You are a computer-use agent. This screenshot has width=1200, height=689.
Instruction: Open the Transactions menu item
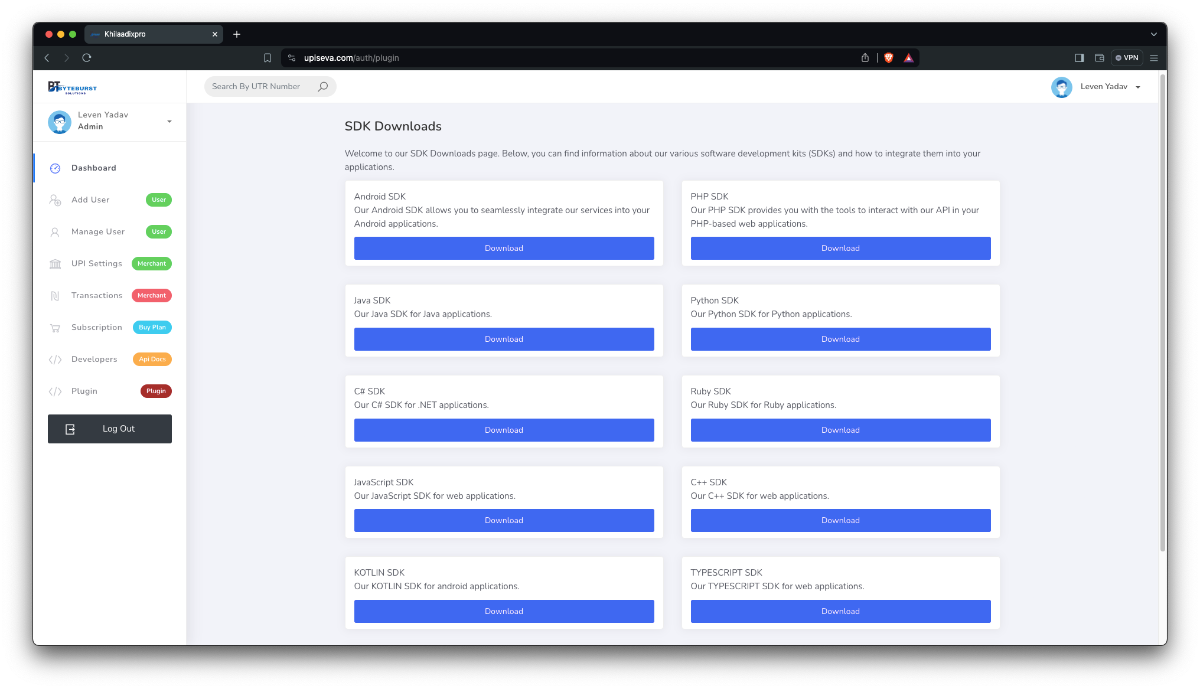pos(96,295)
